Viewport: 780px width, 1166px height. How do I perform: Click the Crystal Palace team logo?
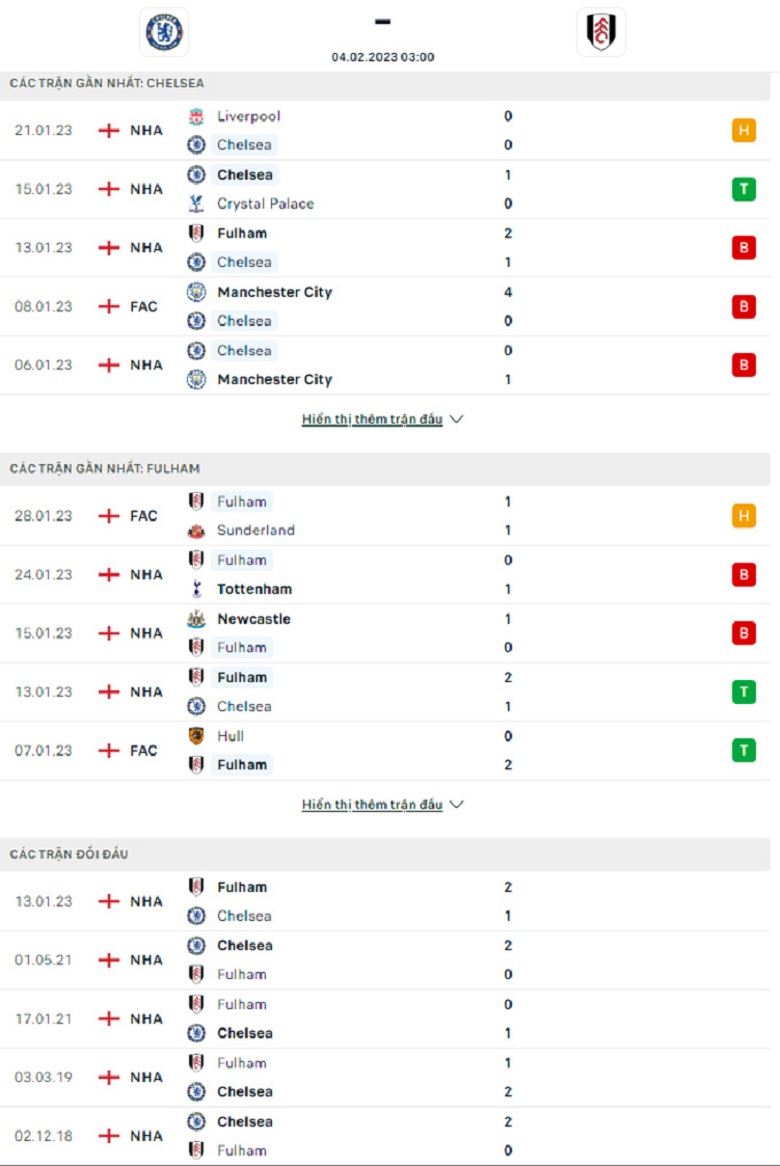tap(196, 204)
